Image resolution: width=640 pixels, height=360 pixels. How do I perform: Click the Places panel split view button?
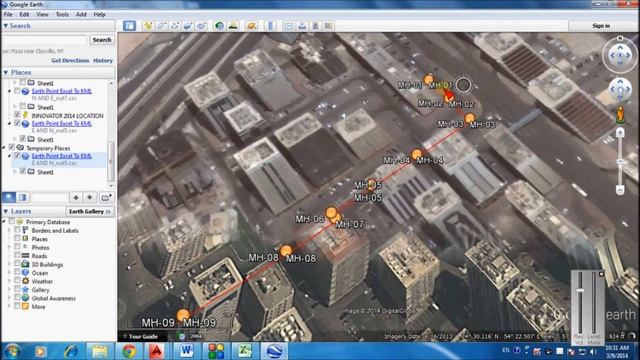(22, 198)
